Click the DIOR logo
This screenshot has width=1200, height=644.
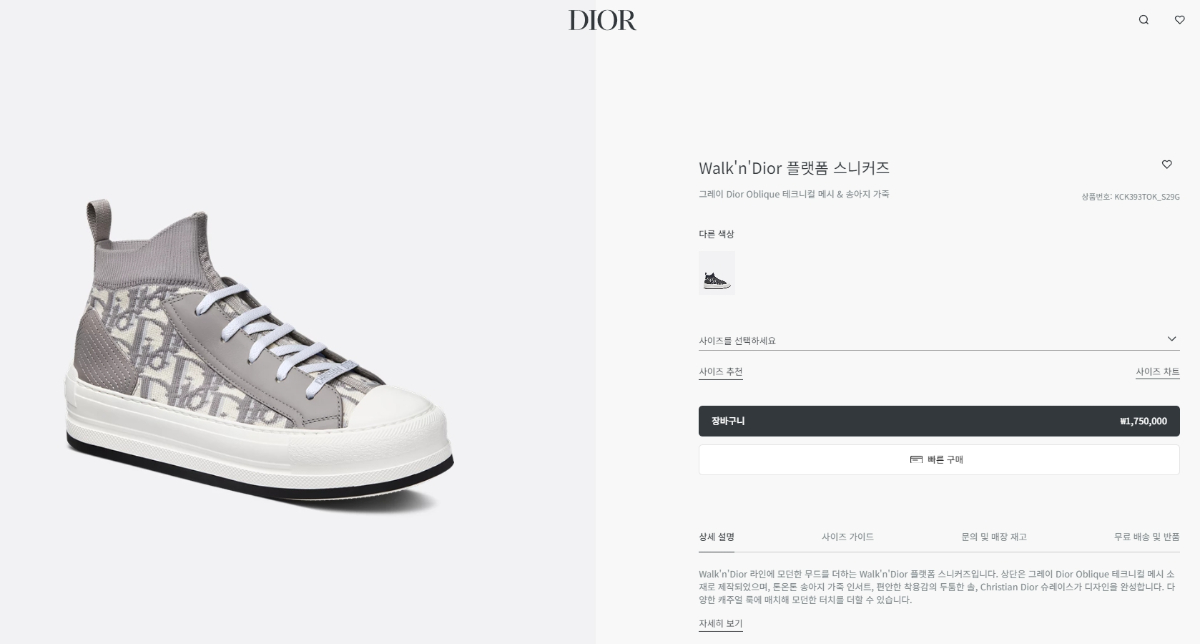pyautogui.click(x=602, y=20)
